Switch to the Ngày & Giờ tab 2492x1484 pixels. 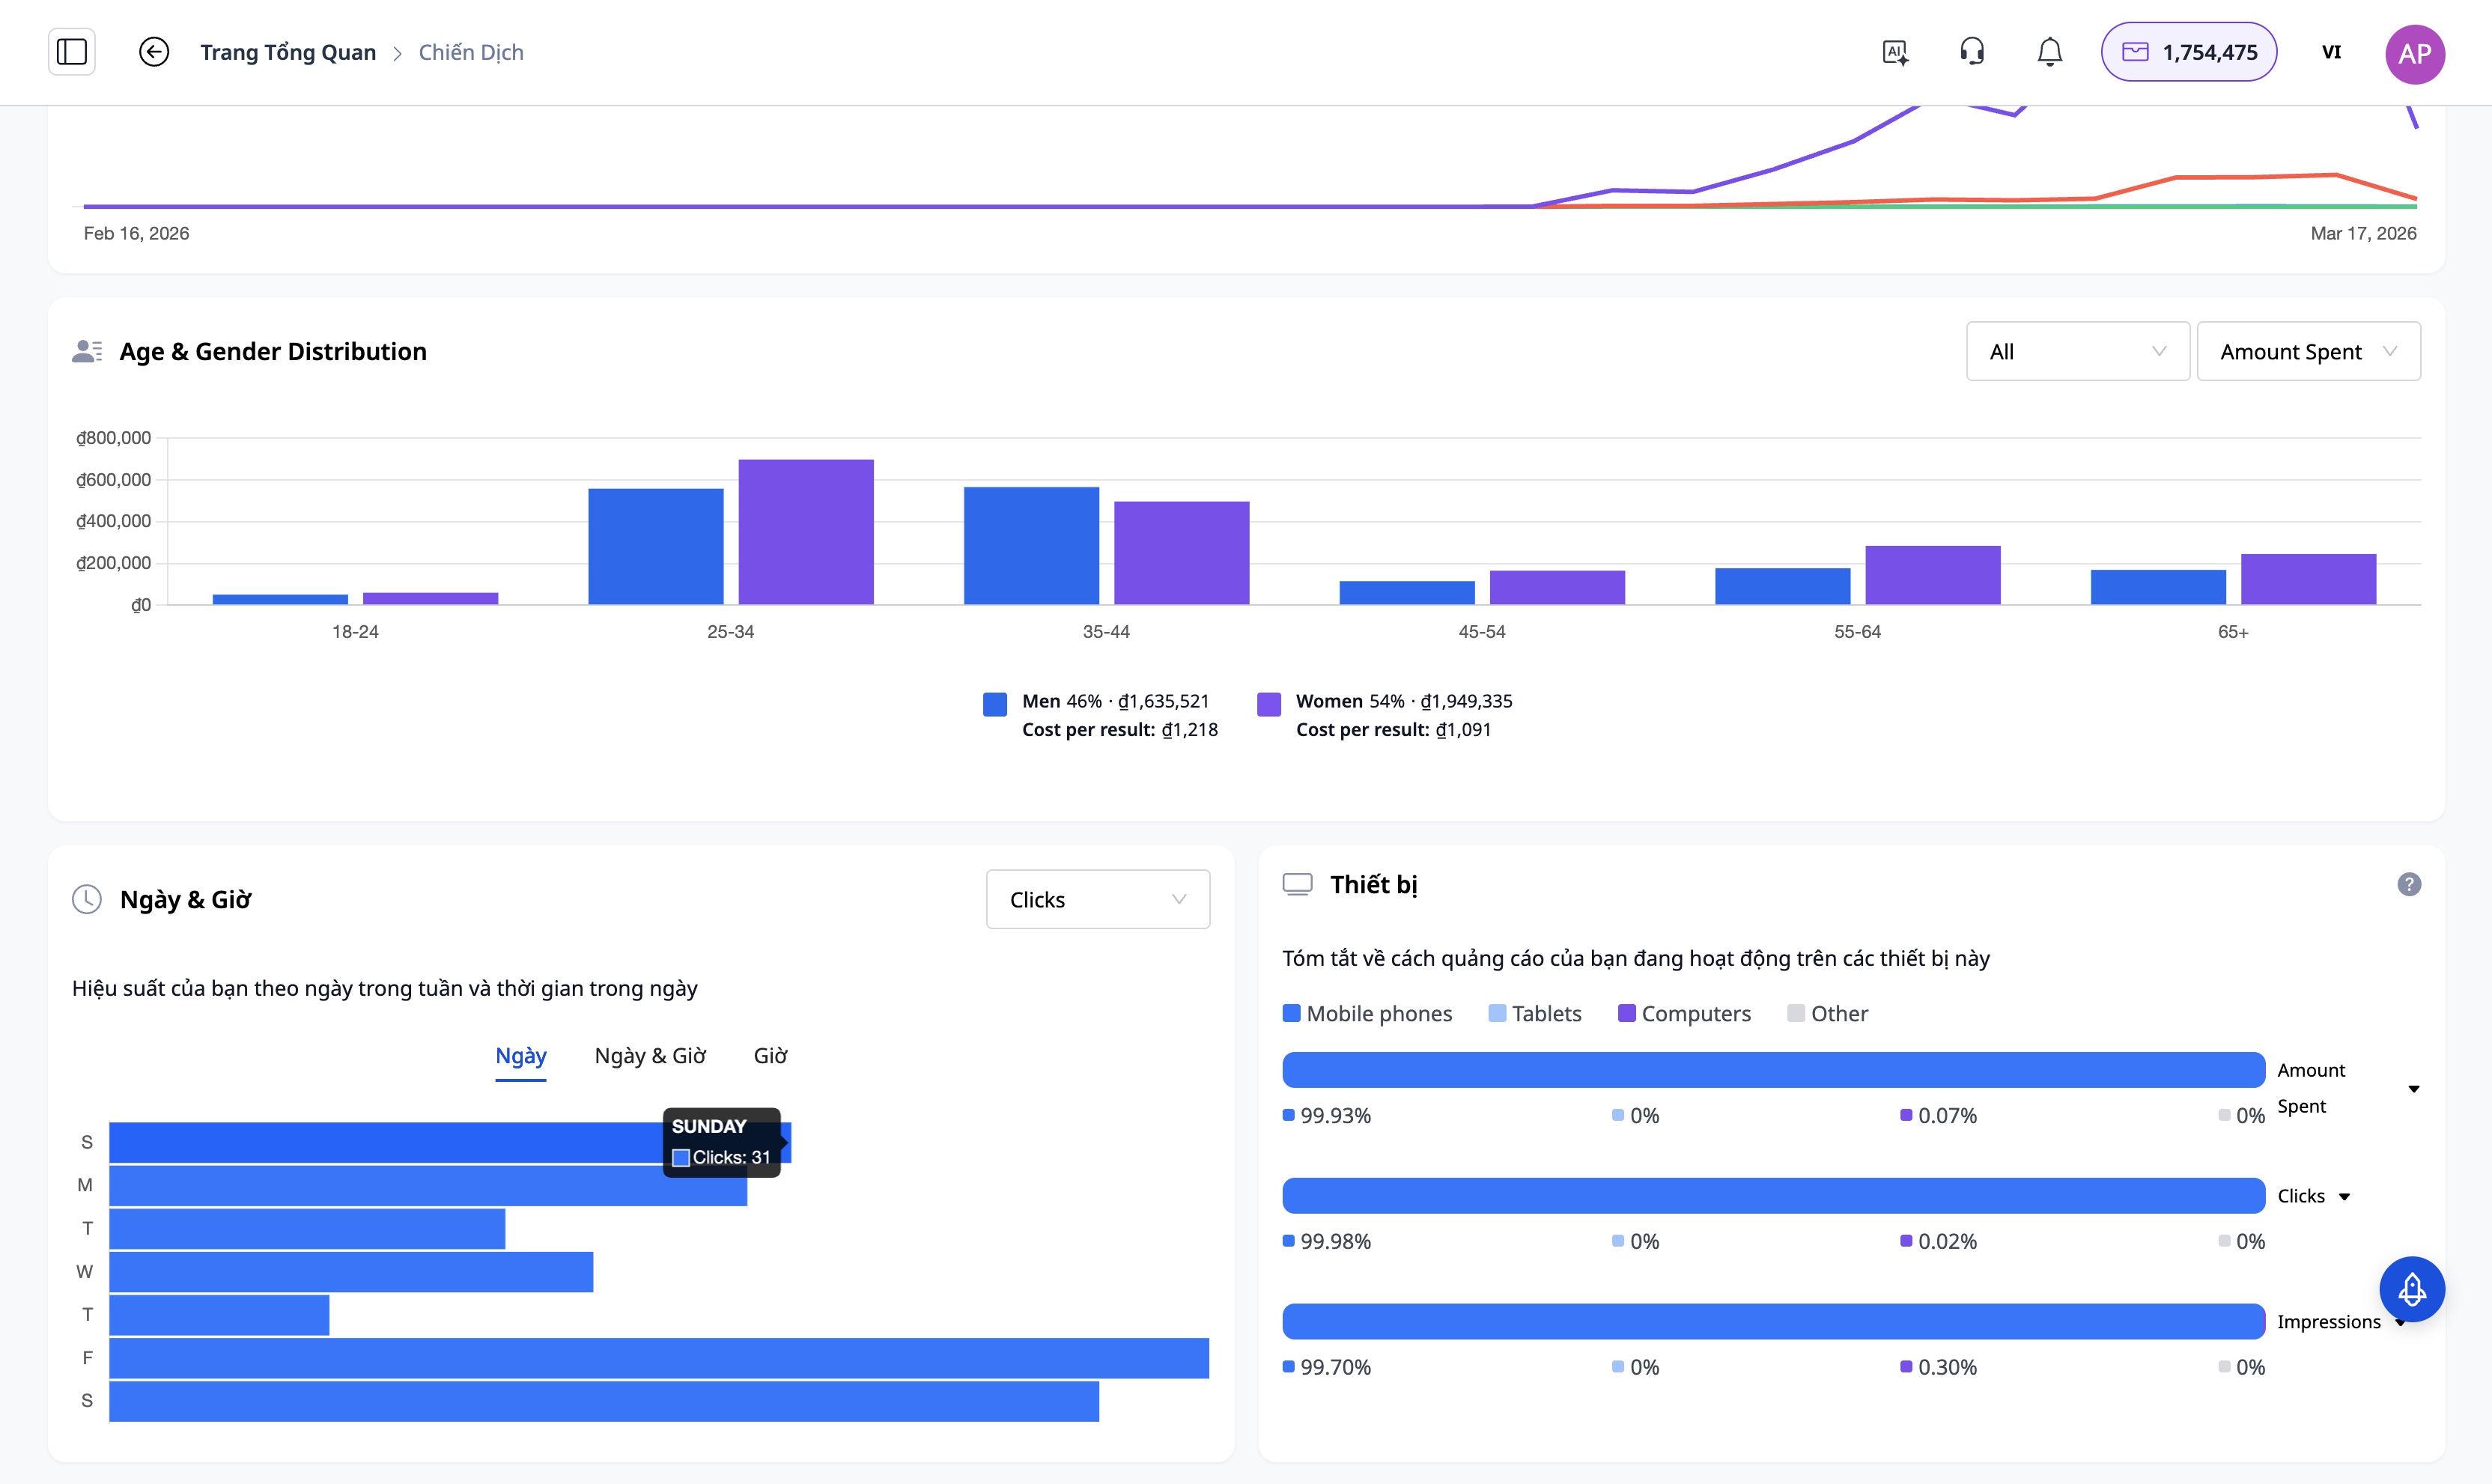click(650, 1056)
